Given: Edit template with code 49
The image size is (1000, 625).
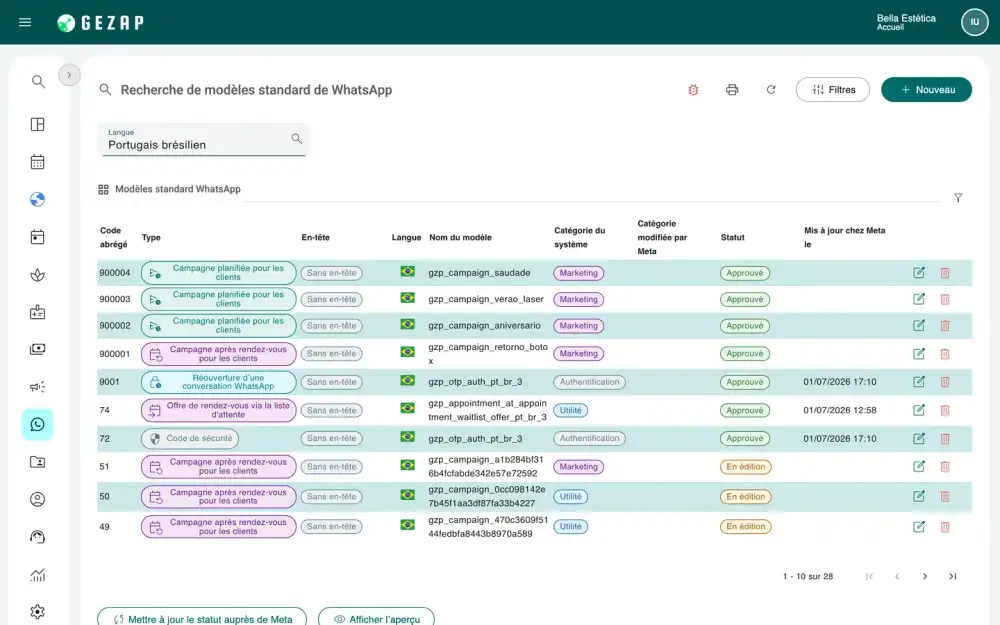Looking at the screenshot, I should [x=918, y=527].
